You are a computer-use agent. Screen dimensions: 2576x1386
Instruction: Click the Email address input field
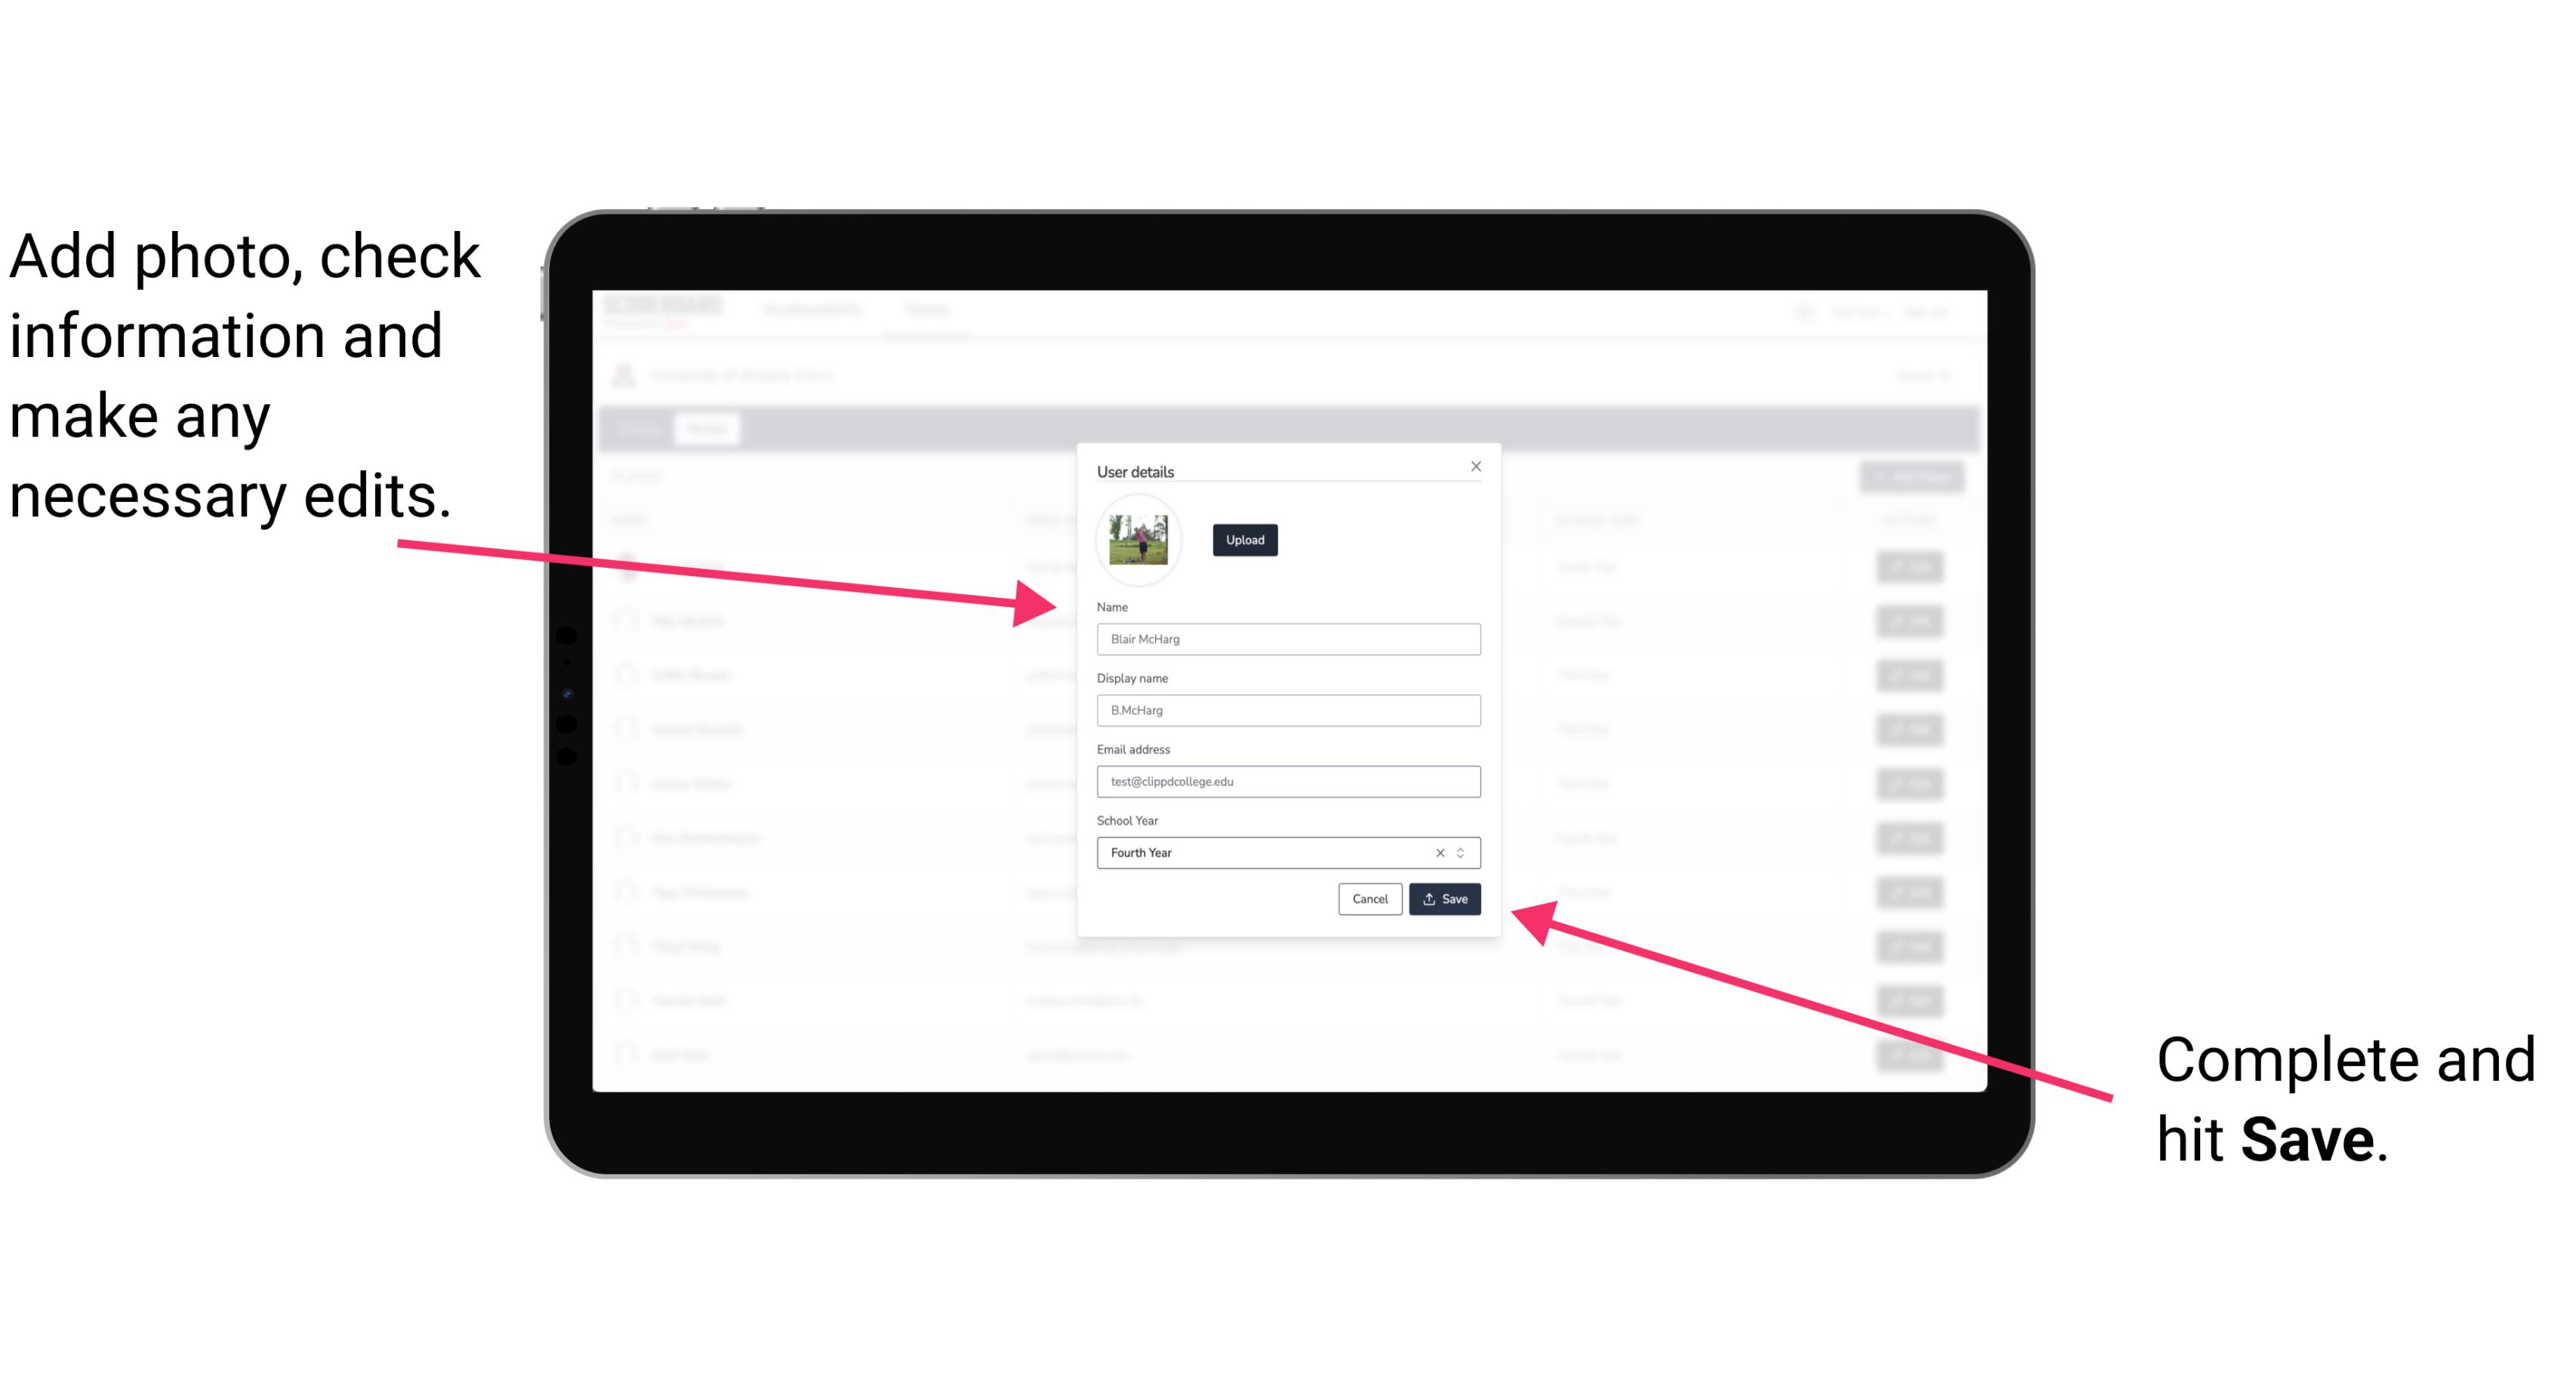pos(1287,780)
